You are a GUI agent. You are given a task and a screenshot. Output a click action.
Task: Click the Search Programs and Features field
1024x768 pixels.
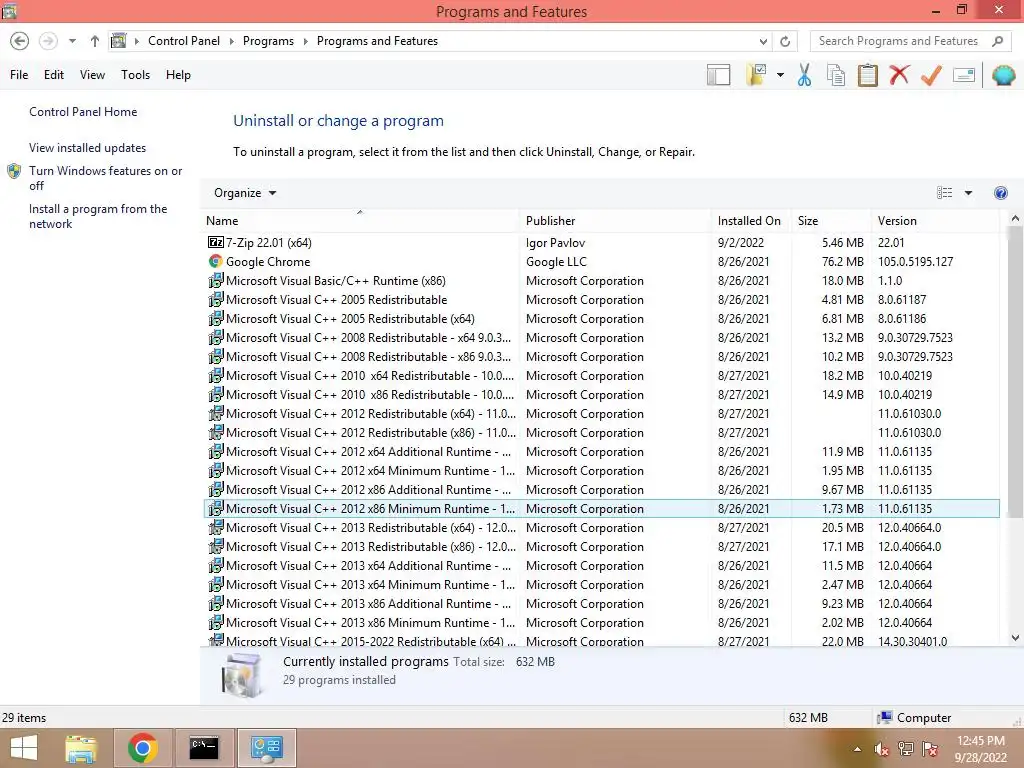click(899, 41)
